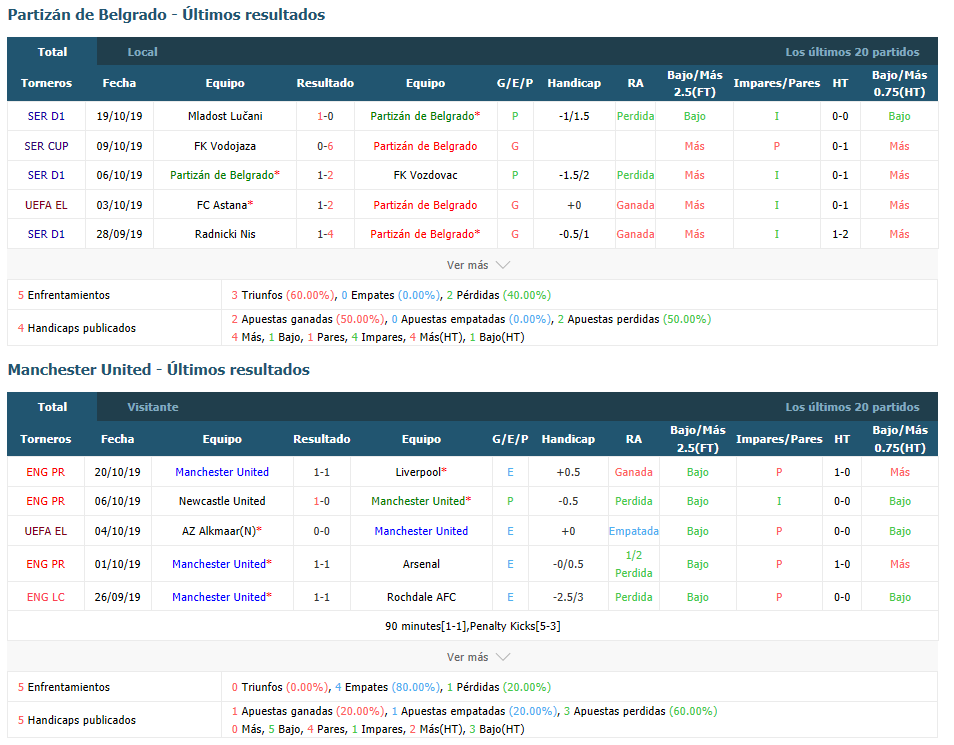This screenshot has height=745, width=954.
Task: Click the '90 minutes[1-1],Penalty Kicks[5-3]' note
Action: click(473, 626)
